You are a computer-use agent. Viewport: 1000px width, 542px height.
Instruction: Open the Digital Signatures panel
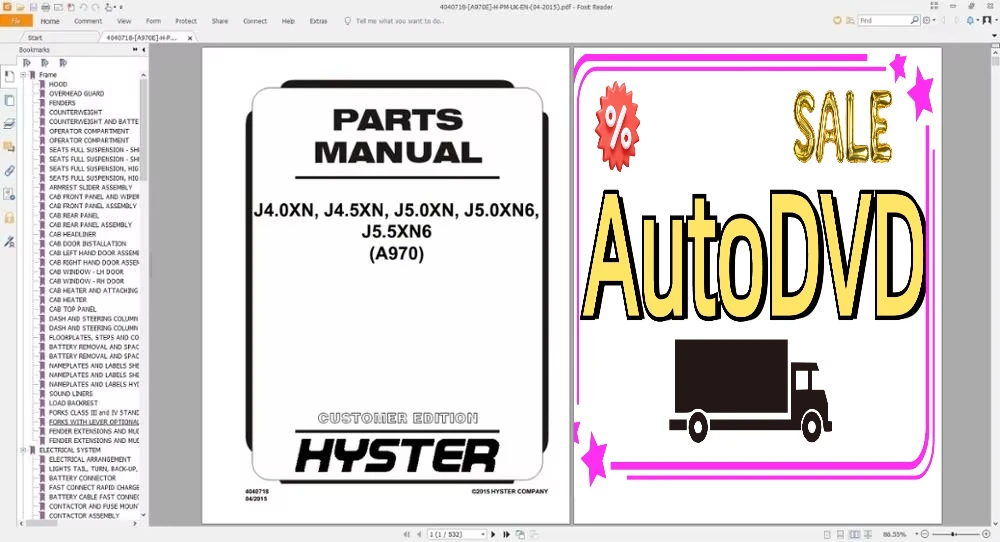pos(9,242)
